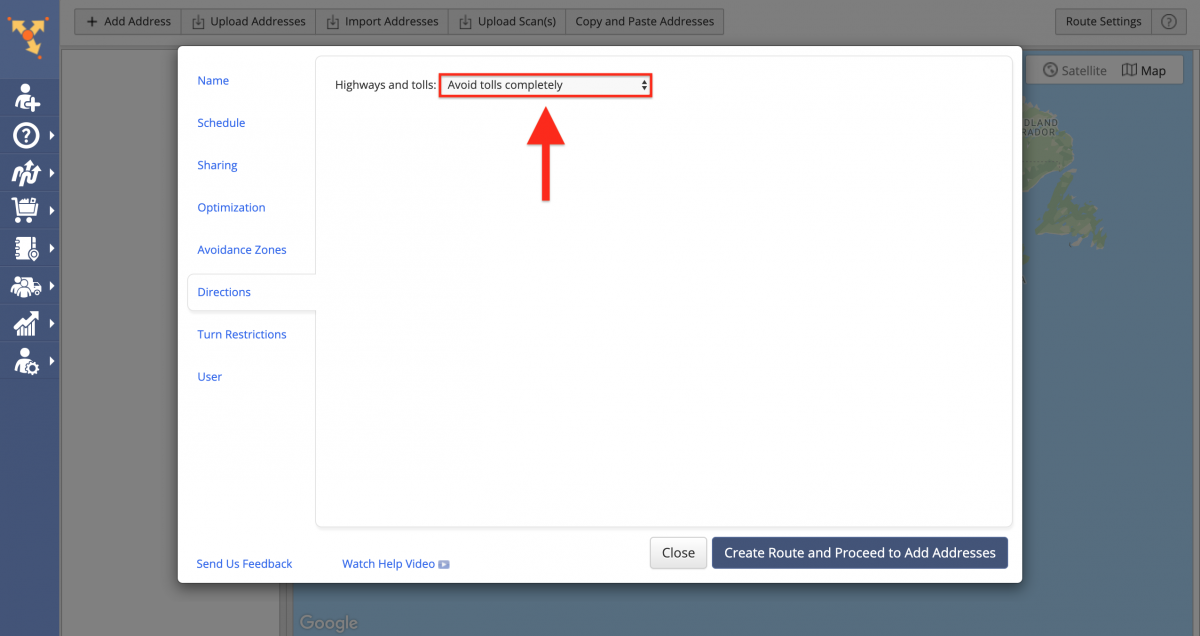Click the Upload Addresses button

[248, 22]
